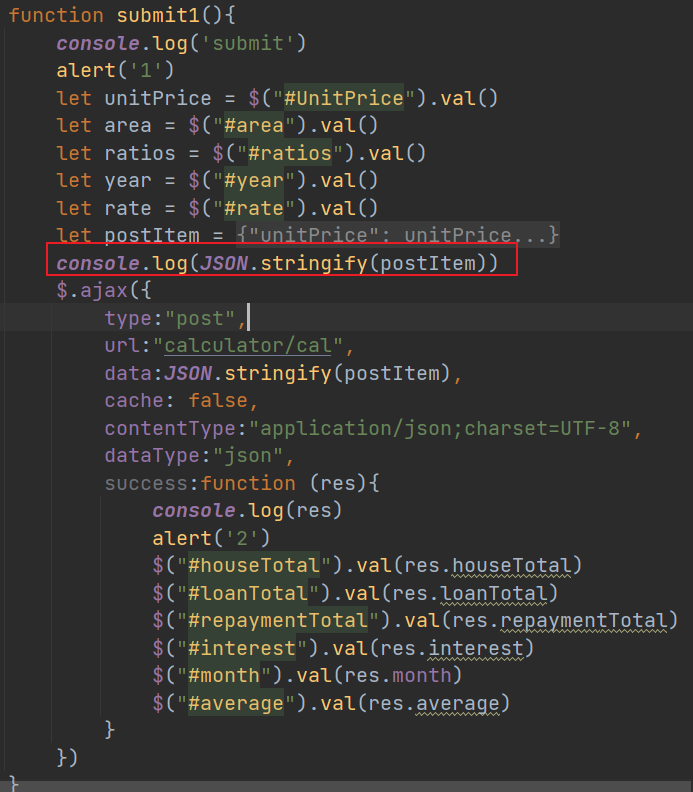Click the submit1 function name
Image resolution: width=693 pixels, height=792 pixels.
(x=159, y=15)
